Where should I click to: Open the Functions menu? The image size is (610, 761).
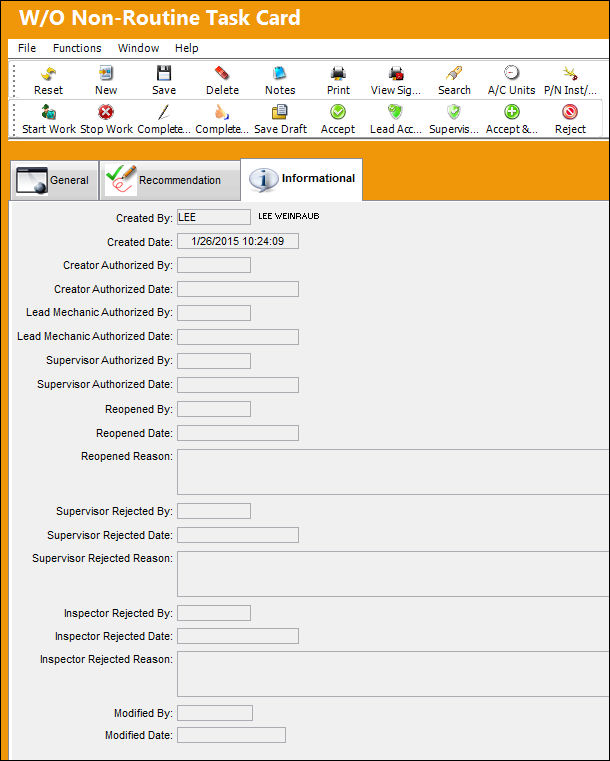click(x=77, y=48)
